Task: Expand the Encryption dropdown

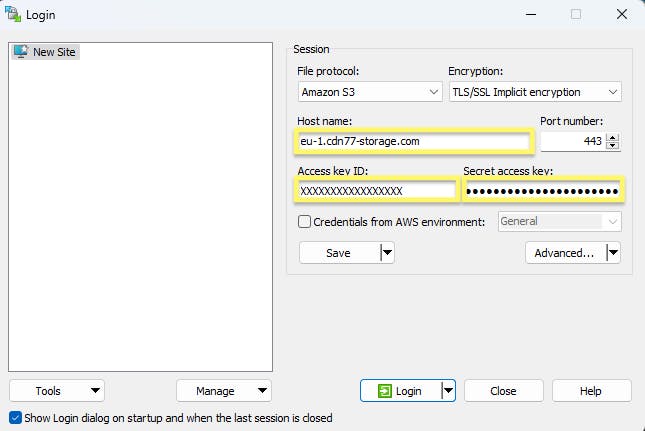Action: (535, 92)
